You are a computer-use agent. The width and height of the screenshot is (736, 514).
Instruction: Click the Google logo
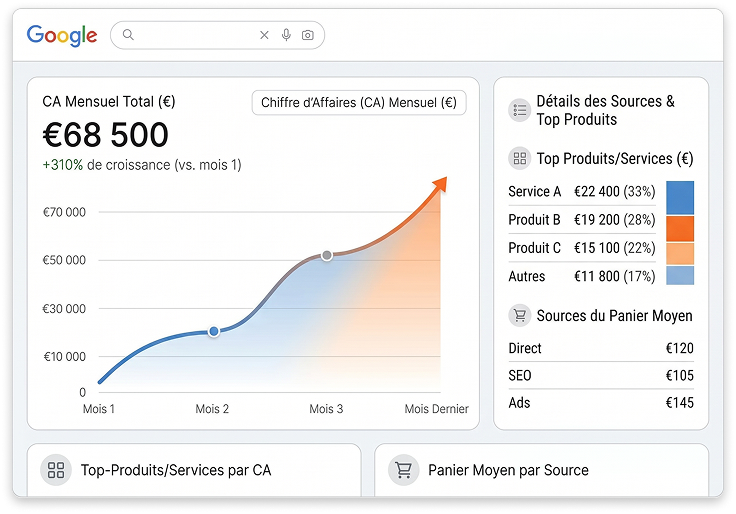coord(62,36)
